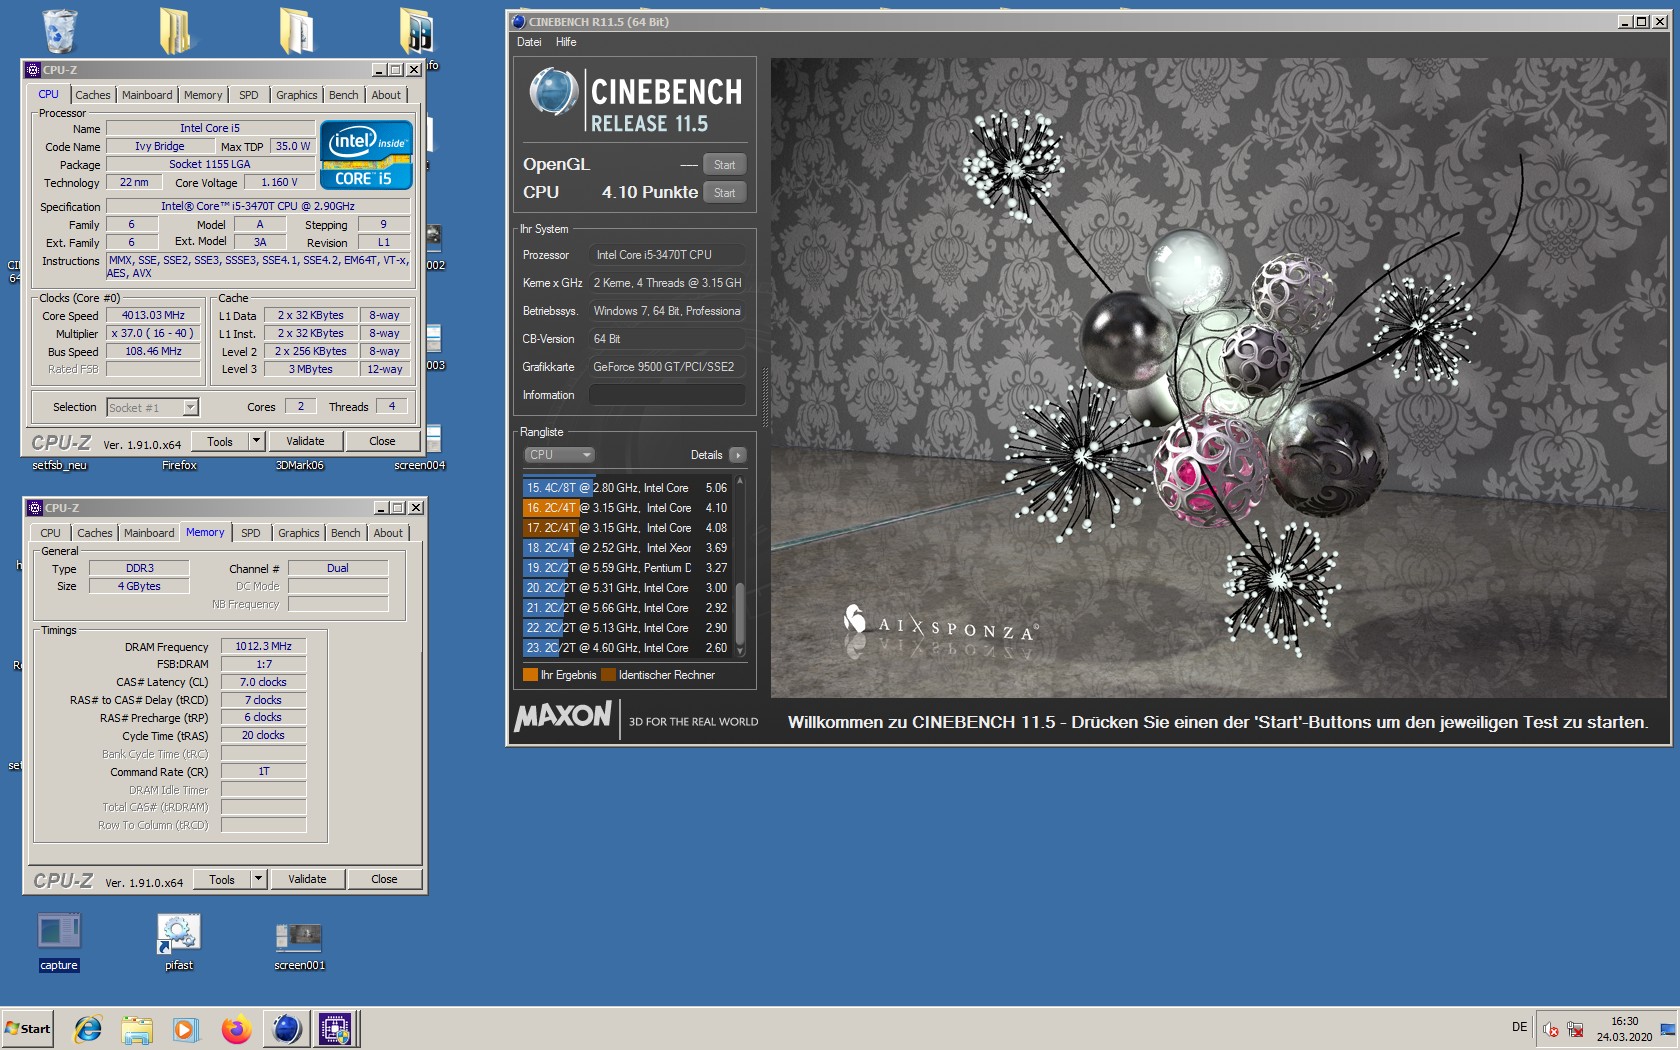Open Bench tab in lower CPU-Z
This screenshot has height=1050, width=1680.
[x=346, y=533]
